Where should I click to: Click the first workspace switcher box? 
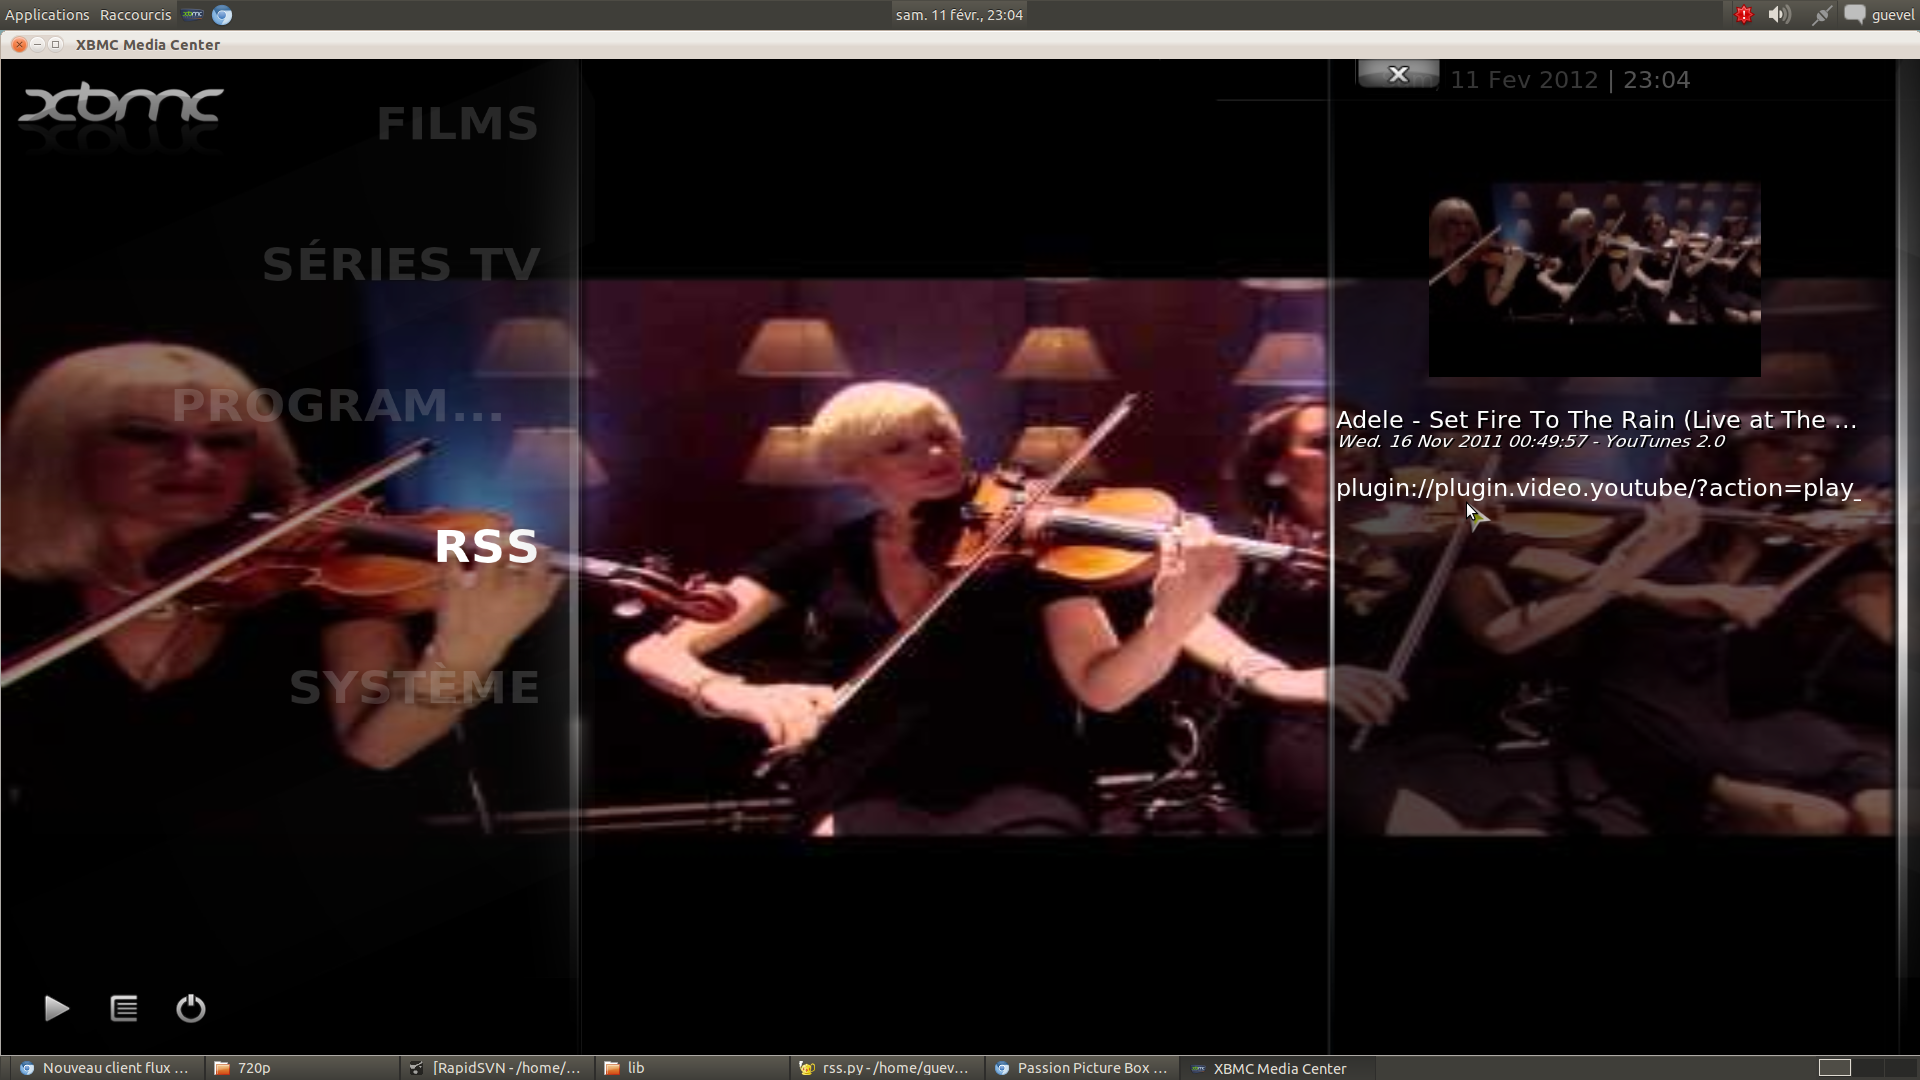(1834, 1068)
